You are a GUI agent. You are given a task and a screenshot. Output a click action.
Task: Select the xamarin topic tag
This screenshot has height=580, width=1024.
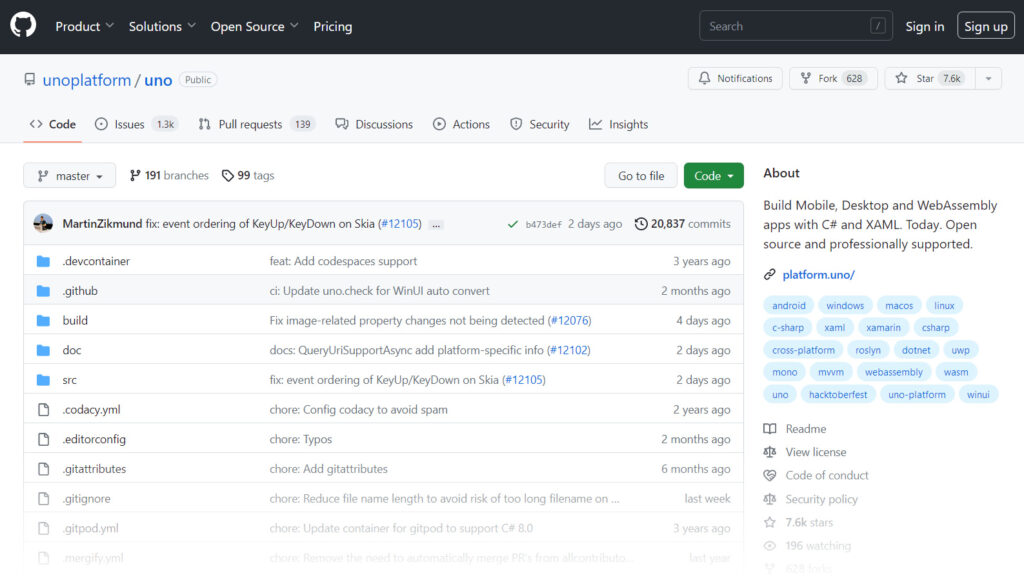coord(883,328)
